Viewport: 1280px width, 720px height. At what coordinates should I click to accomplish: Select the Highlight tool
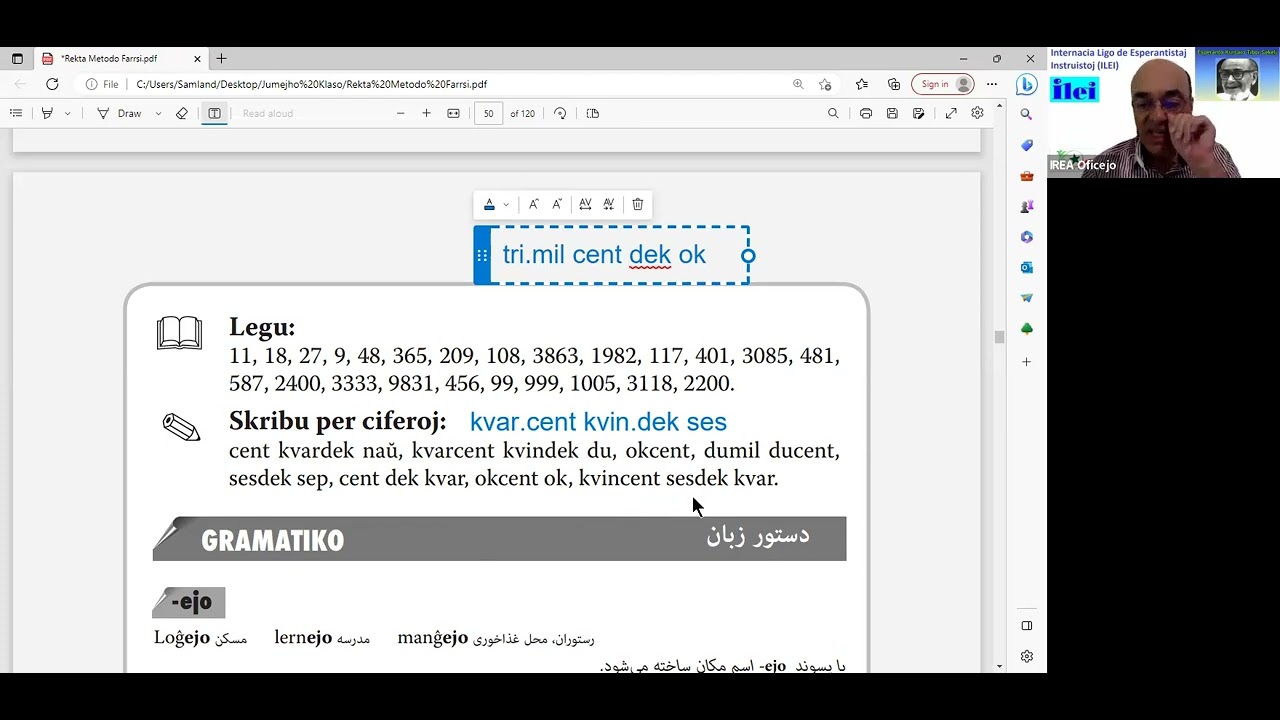coord(47,113)
